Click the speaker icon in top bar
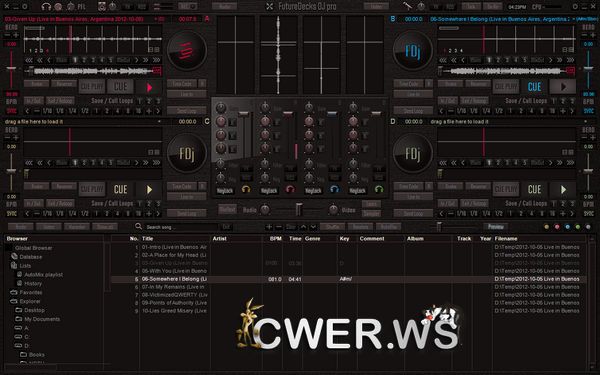This screenshot has height=375, width=600. 101,7
